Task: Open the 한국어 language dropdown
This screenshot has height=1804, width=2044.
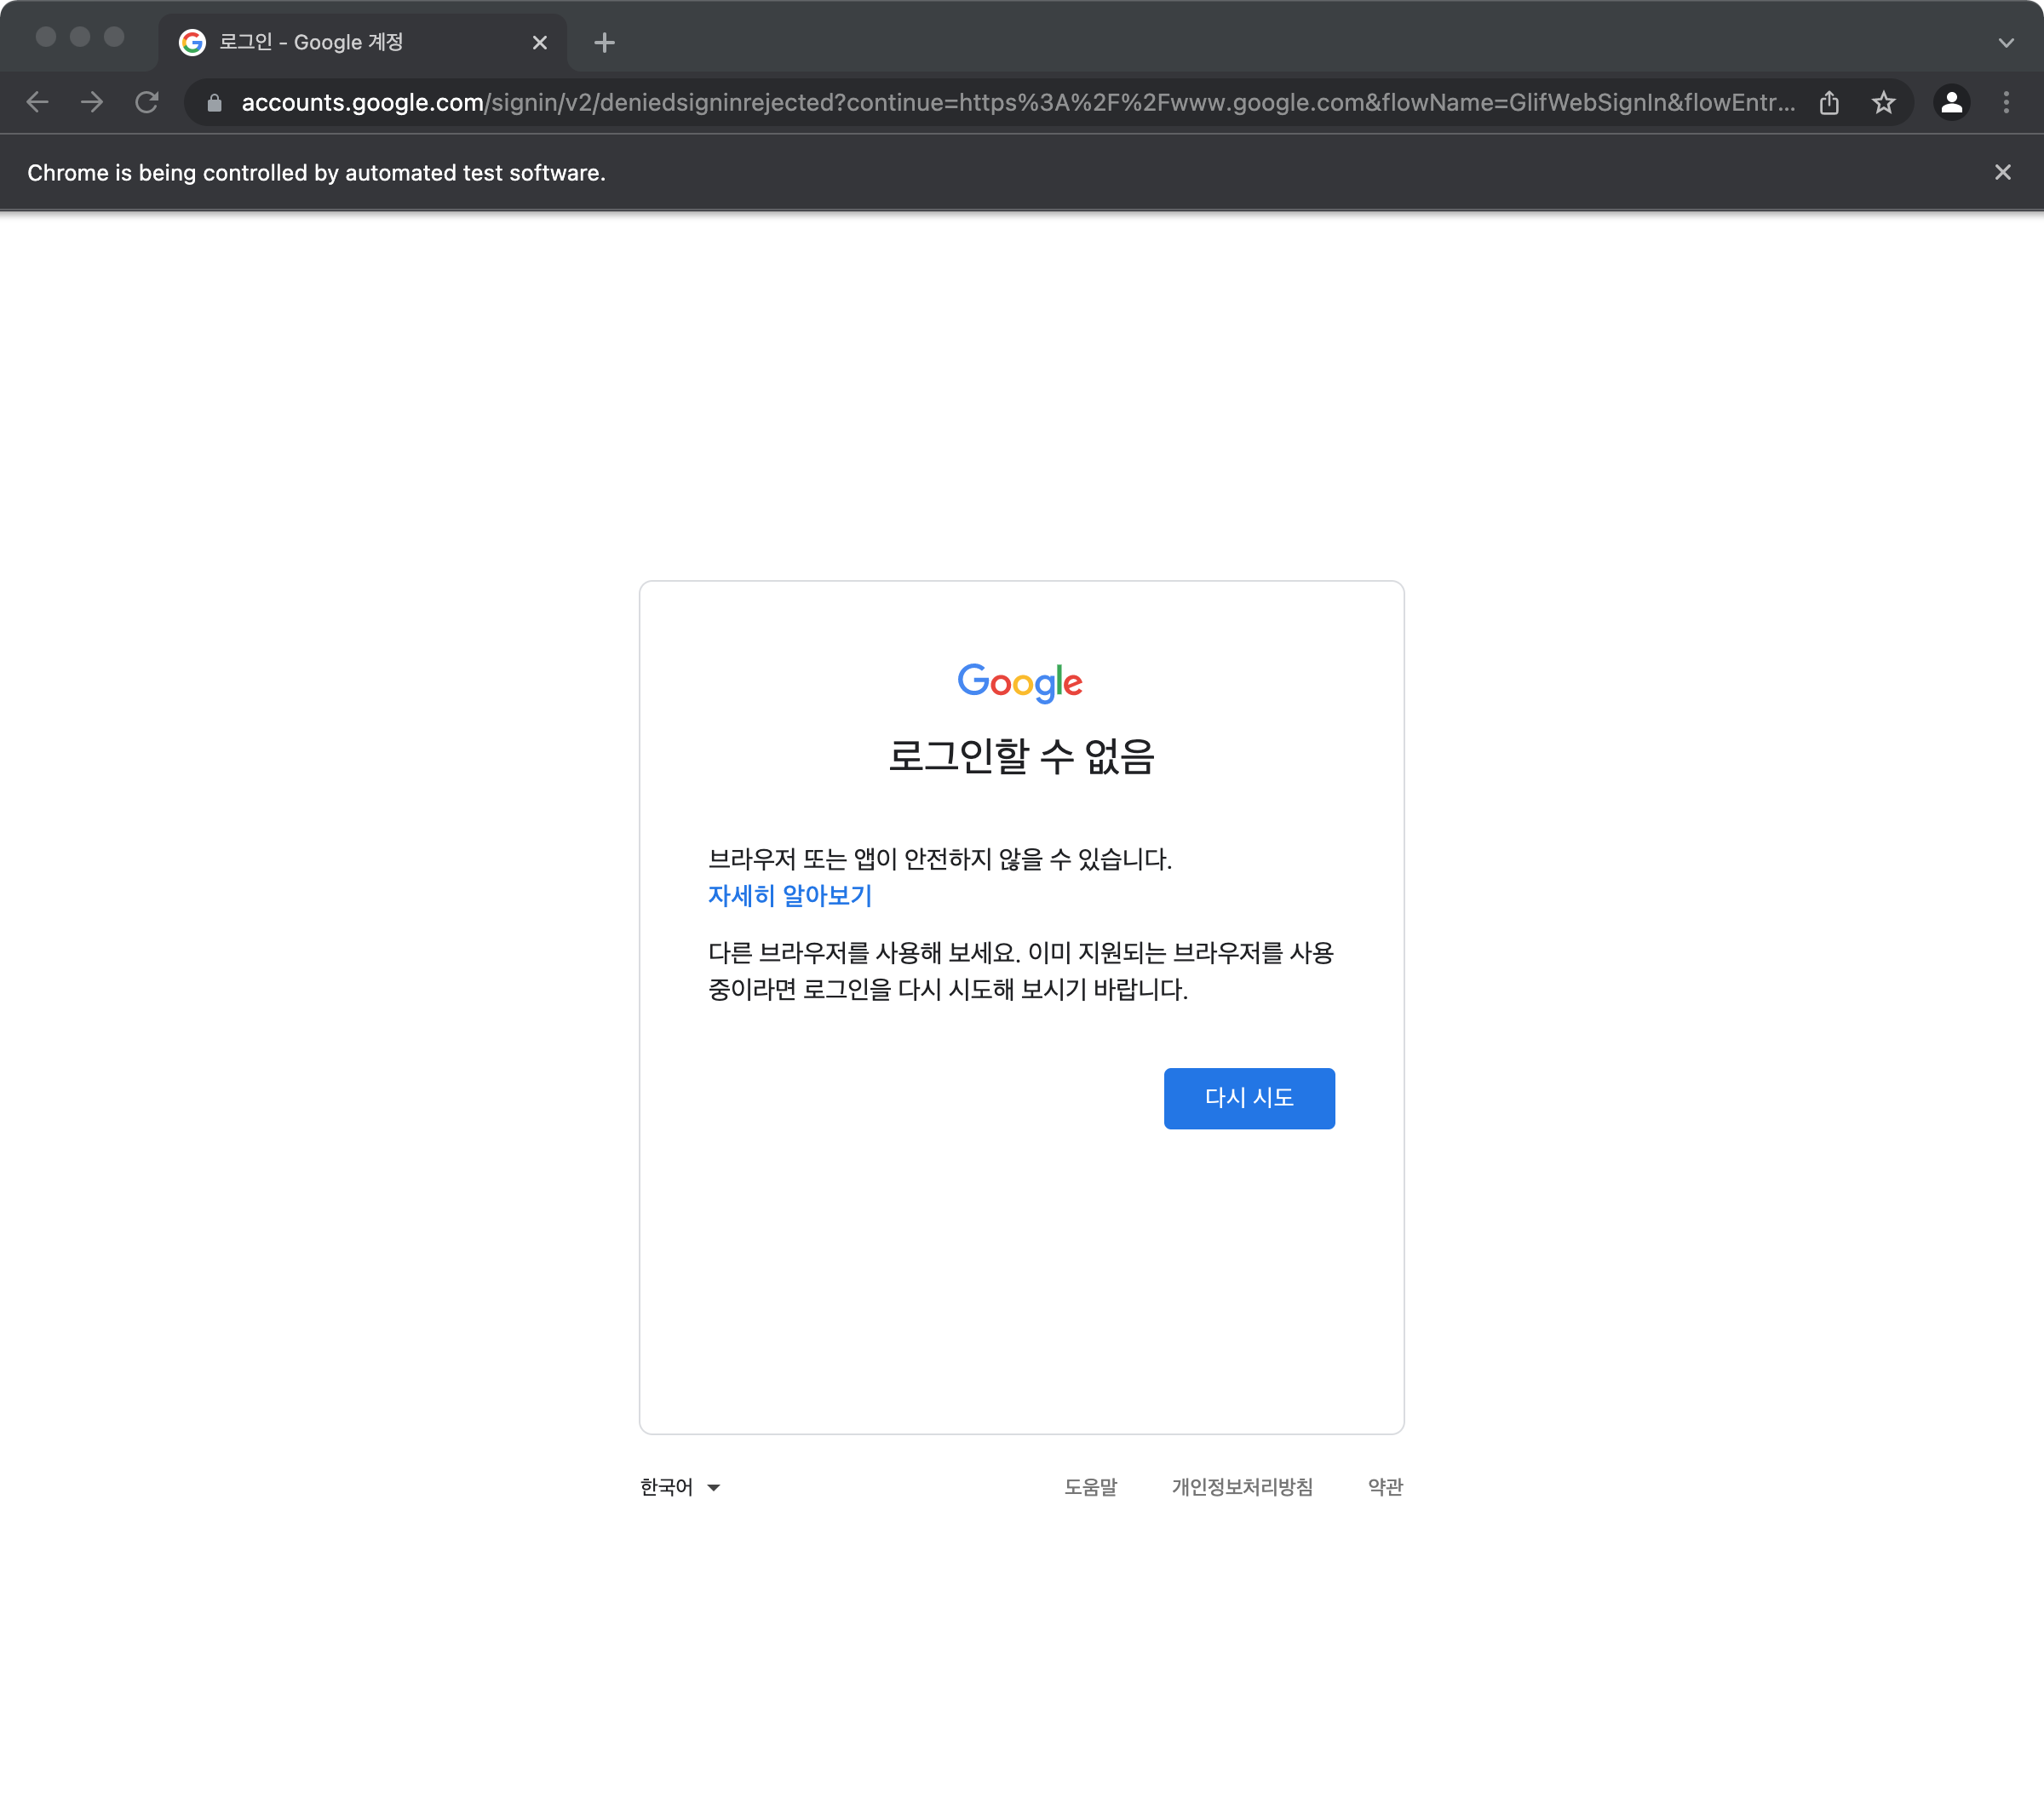Action: click(680, 1487)
